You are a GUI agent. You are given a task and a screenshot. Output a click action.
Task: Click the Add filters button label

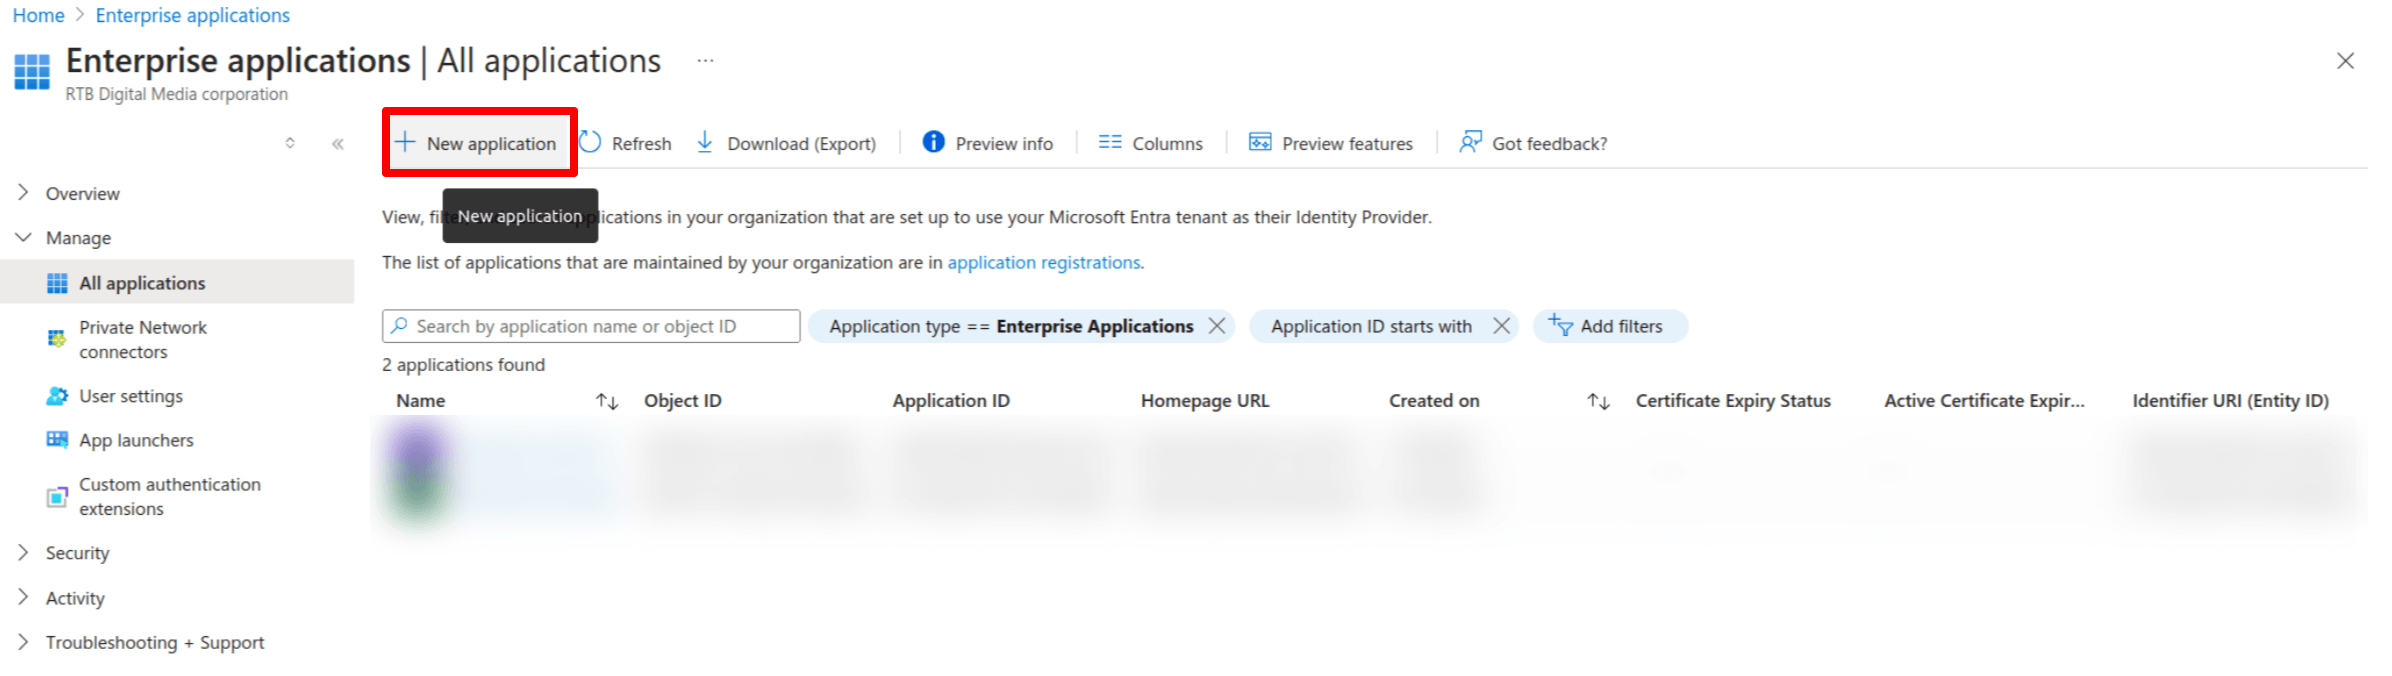(1621, 326)
